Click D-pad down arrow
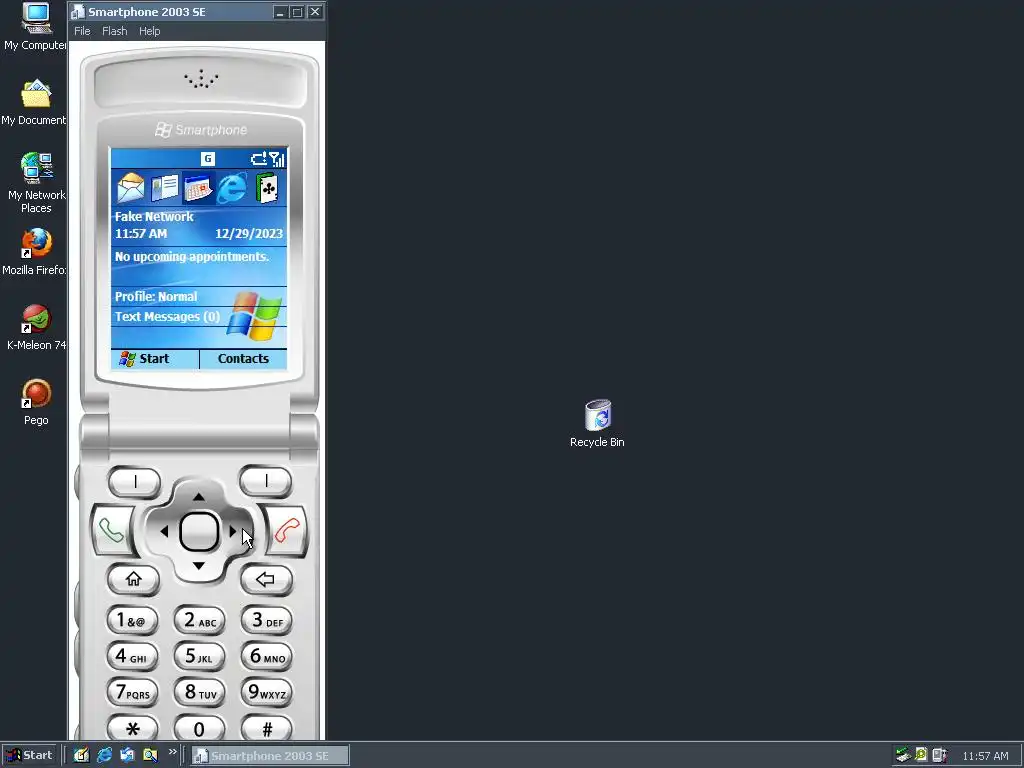 (x=199, y=566)
